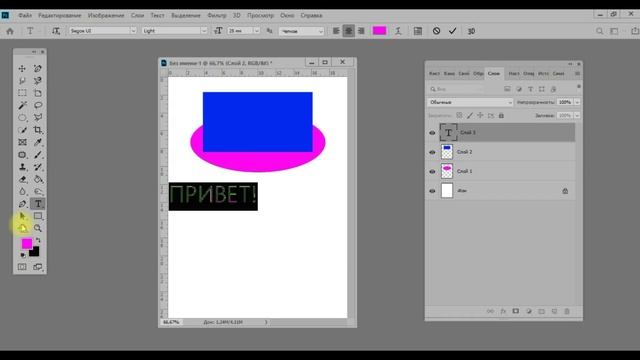Image resolution: width=640 pixels, height=360 pixels.
Task: Toggle lock all padlock in Layers panel
Action: (501, 116)
